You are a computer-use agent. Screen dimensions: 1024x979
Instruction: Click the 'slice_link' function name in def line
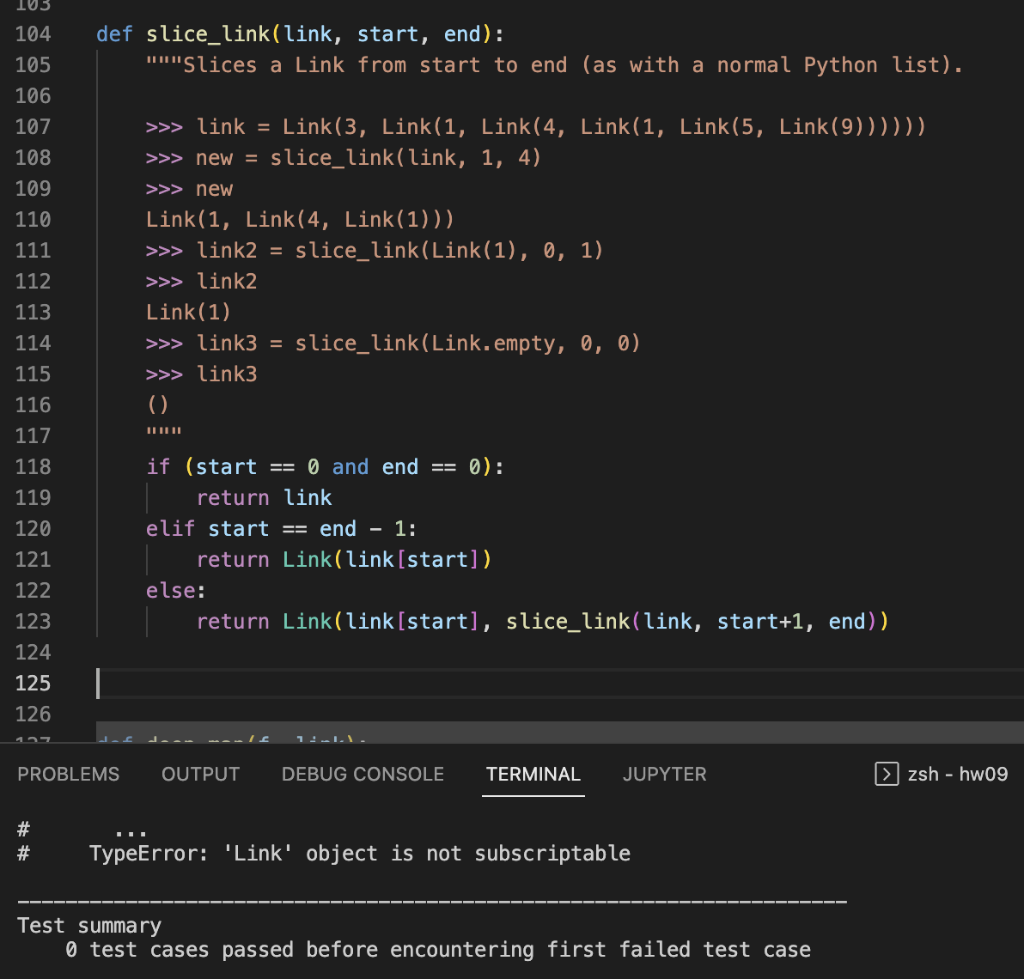pos(208,34)
